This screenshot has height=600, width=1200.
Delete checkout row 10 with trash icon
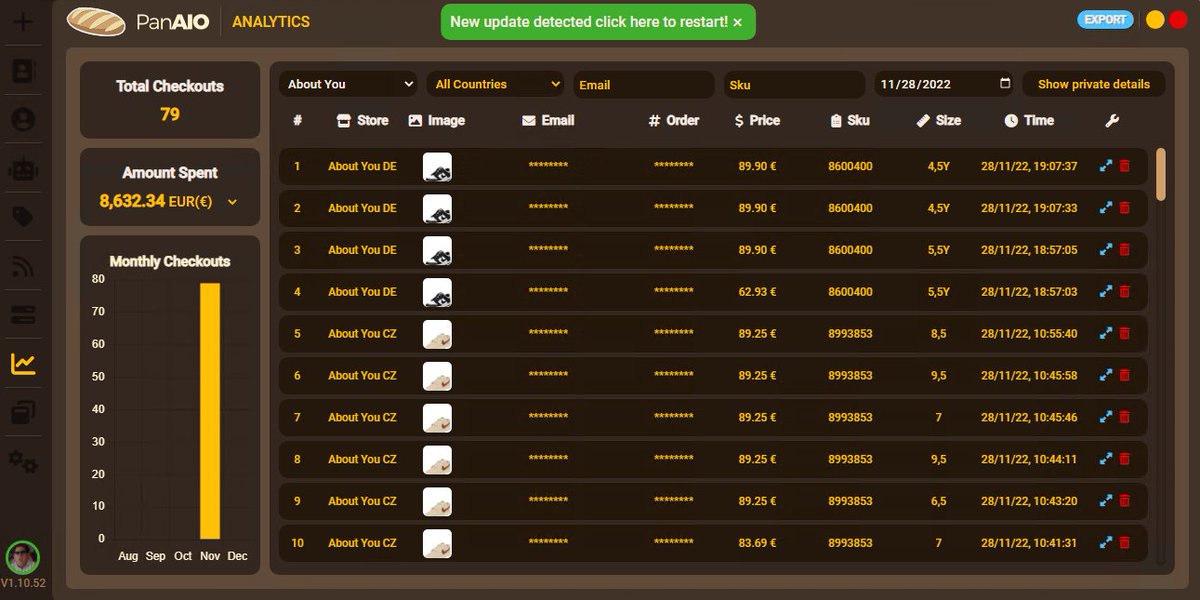click(1124, 543)
